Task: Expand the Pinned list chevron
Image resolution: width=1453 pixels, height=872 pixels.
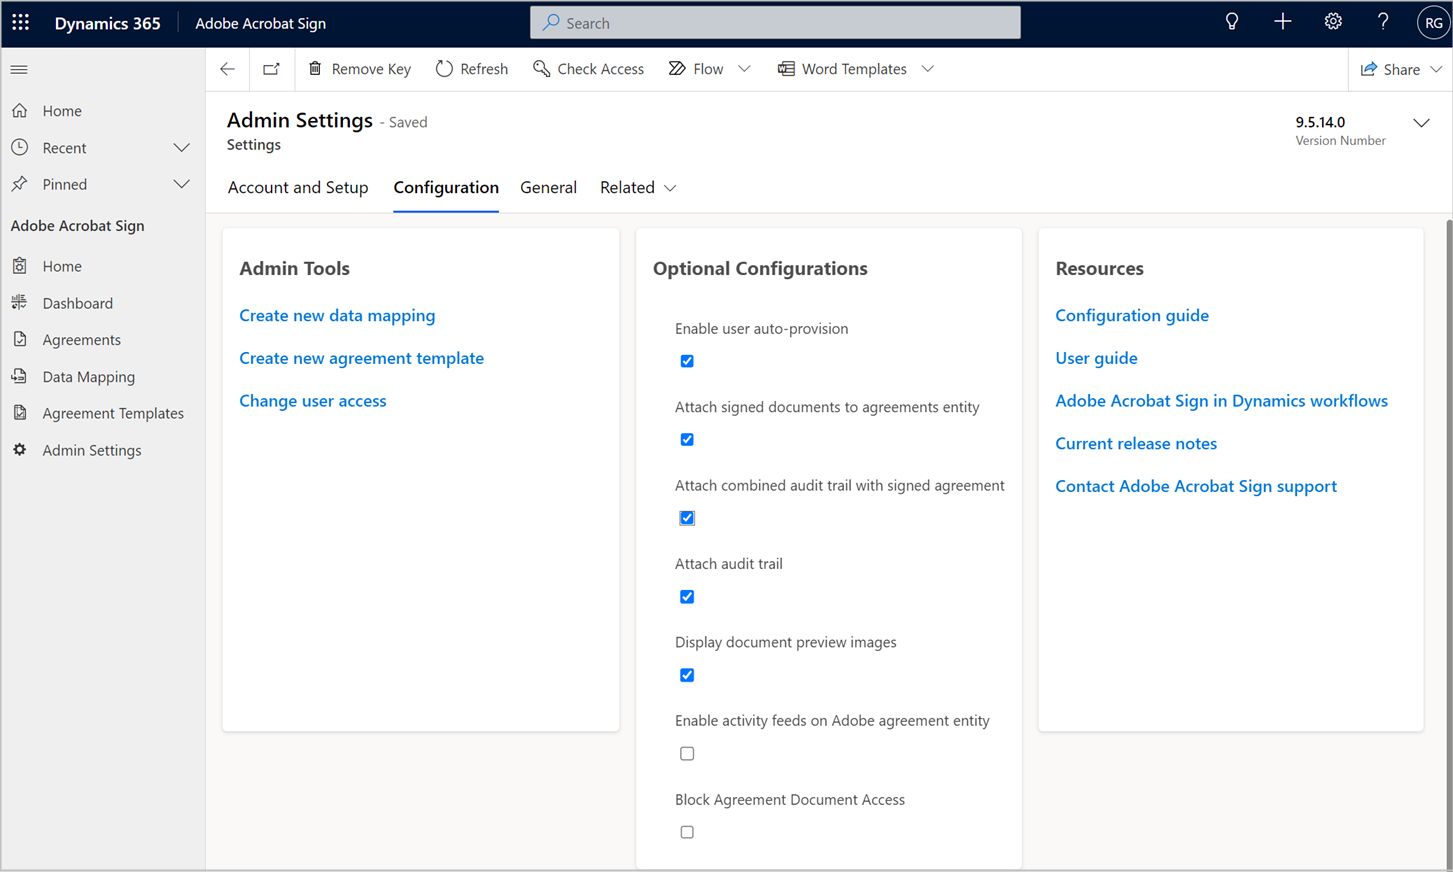Action: click(x=181, y=184)
